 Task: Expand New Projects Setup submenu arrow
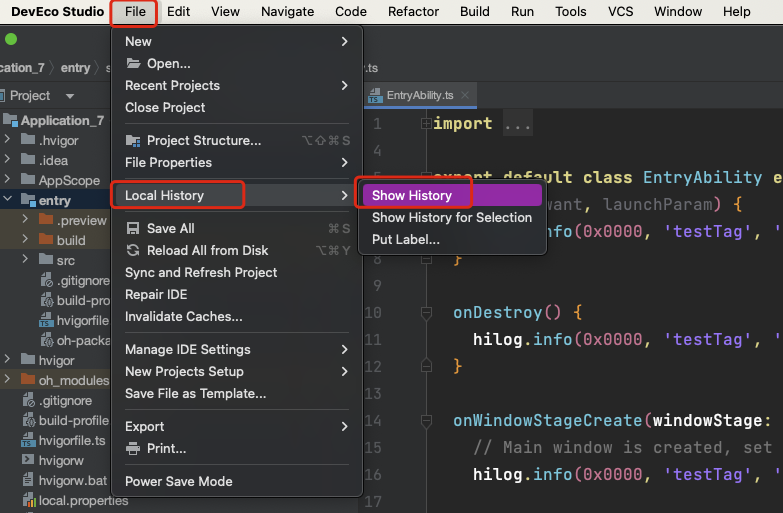[x=344, y=371]
